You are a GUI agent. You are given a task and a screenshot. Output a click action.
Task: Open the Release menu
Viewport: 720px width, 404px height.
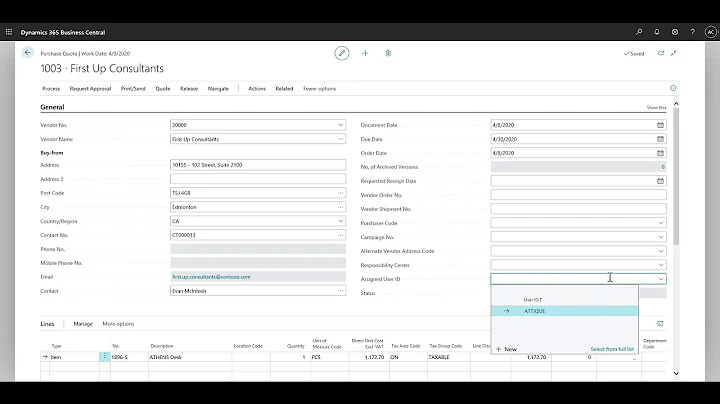189,89
